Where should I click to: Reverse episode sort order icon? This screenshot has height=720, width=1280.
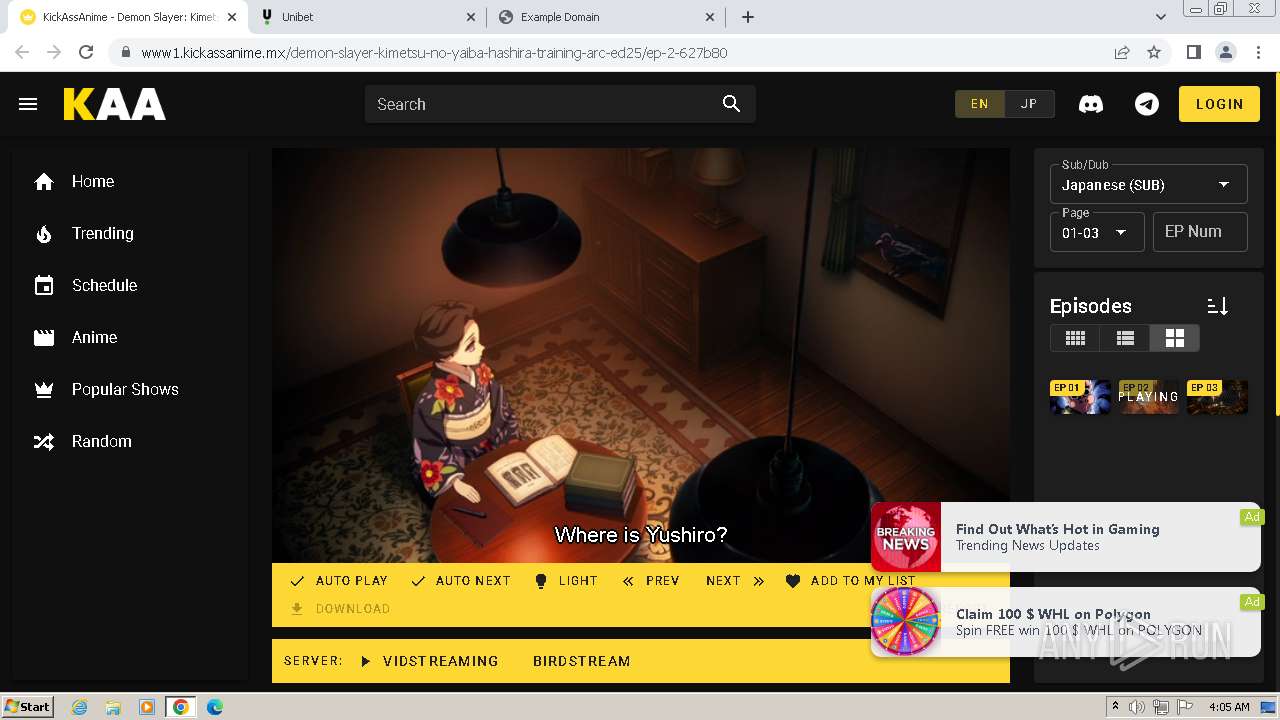[1217, 306]
